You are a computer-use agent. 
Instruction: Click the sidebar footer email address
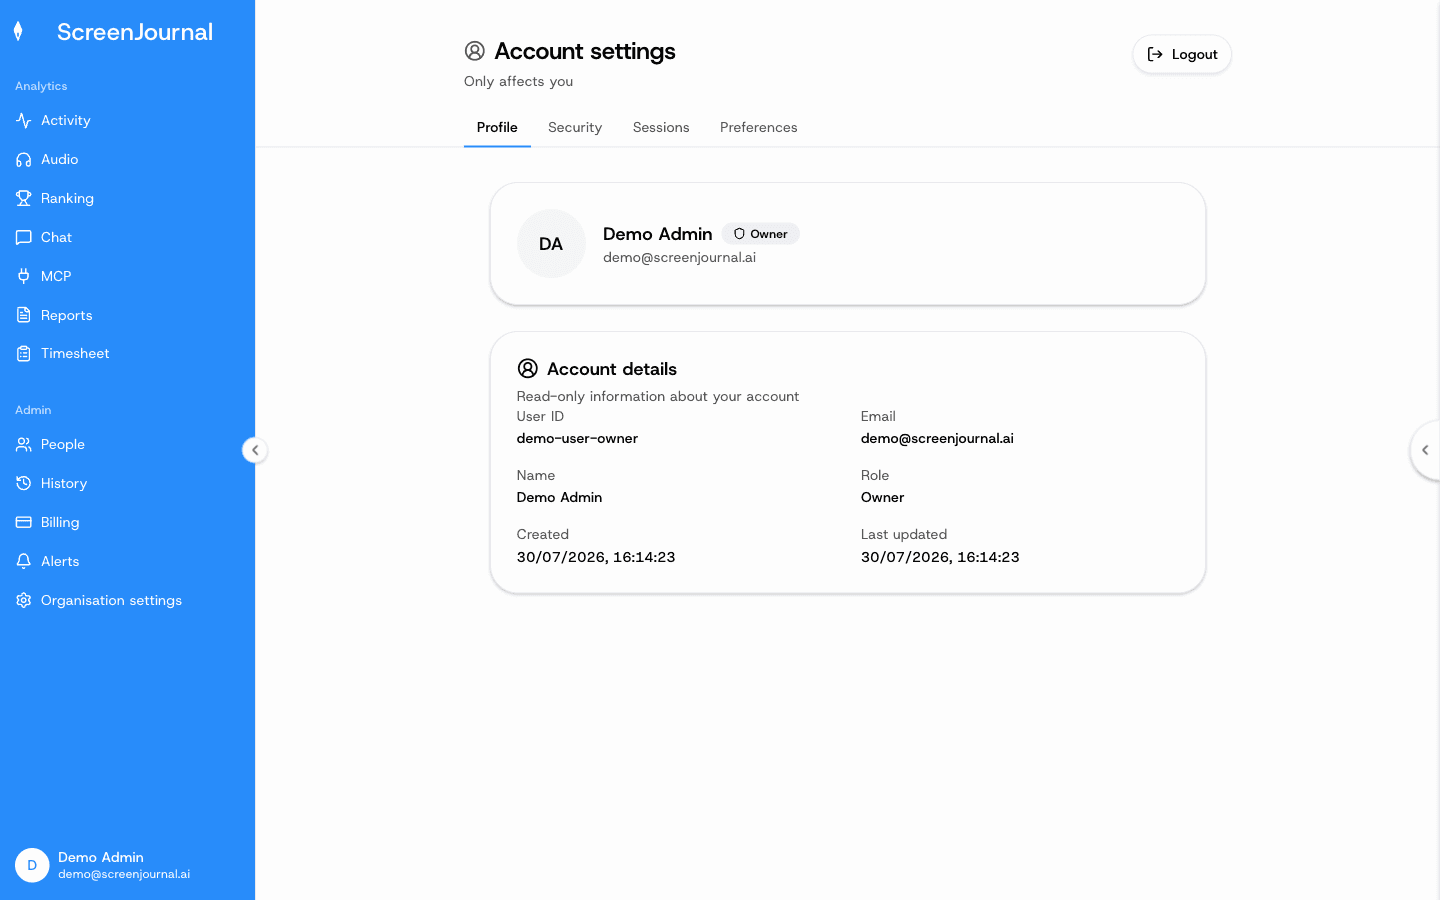124,874
